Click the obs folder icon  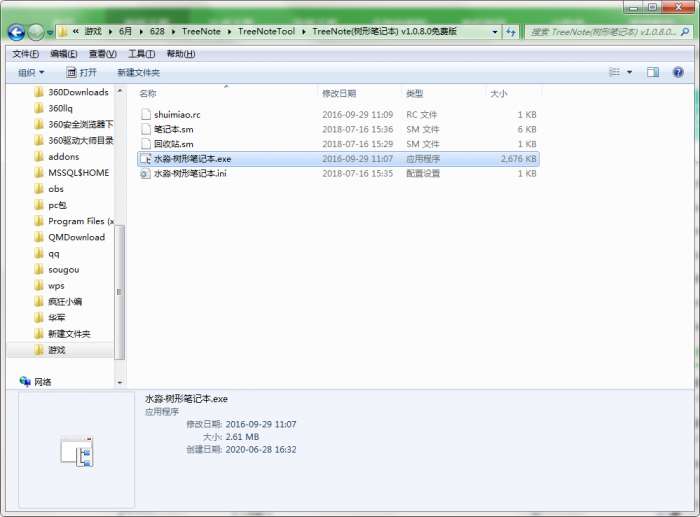point(39,189)
